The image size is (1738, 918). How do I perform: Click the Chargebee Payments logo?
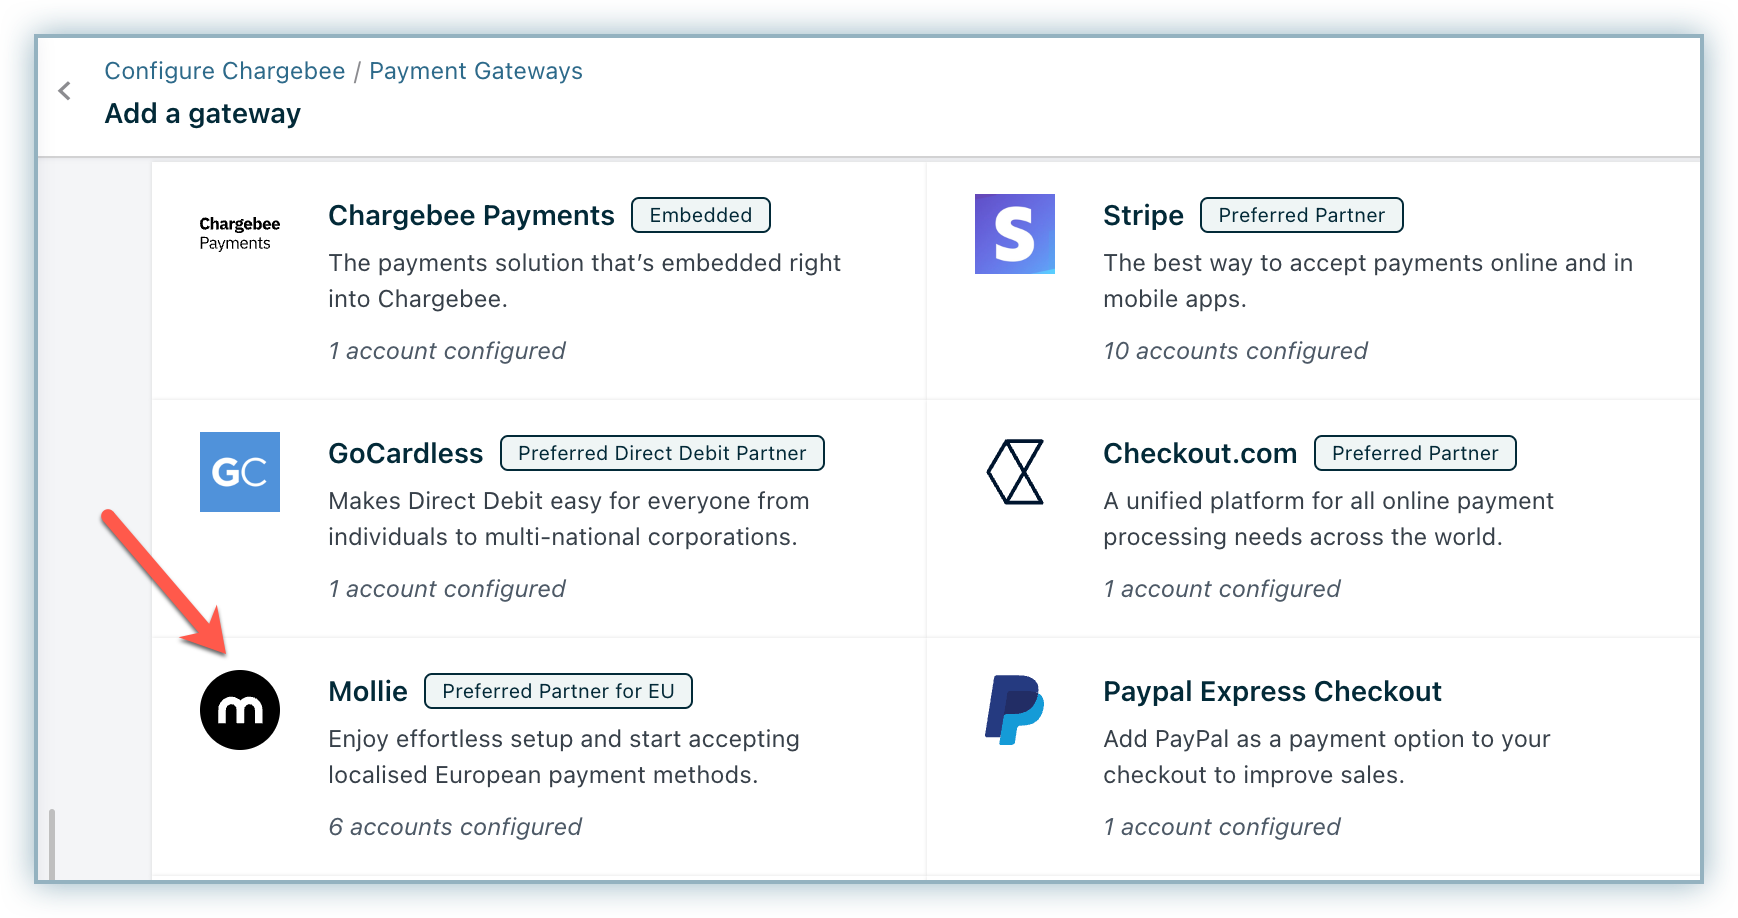240,233
